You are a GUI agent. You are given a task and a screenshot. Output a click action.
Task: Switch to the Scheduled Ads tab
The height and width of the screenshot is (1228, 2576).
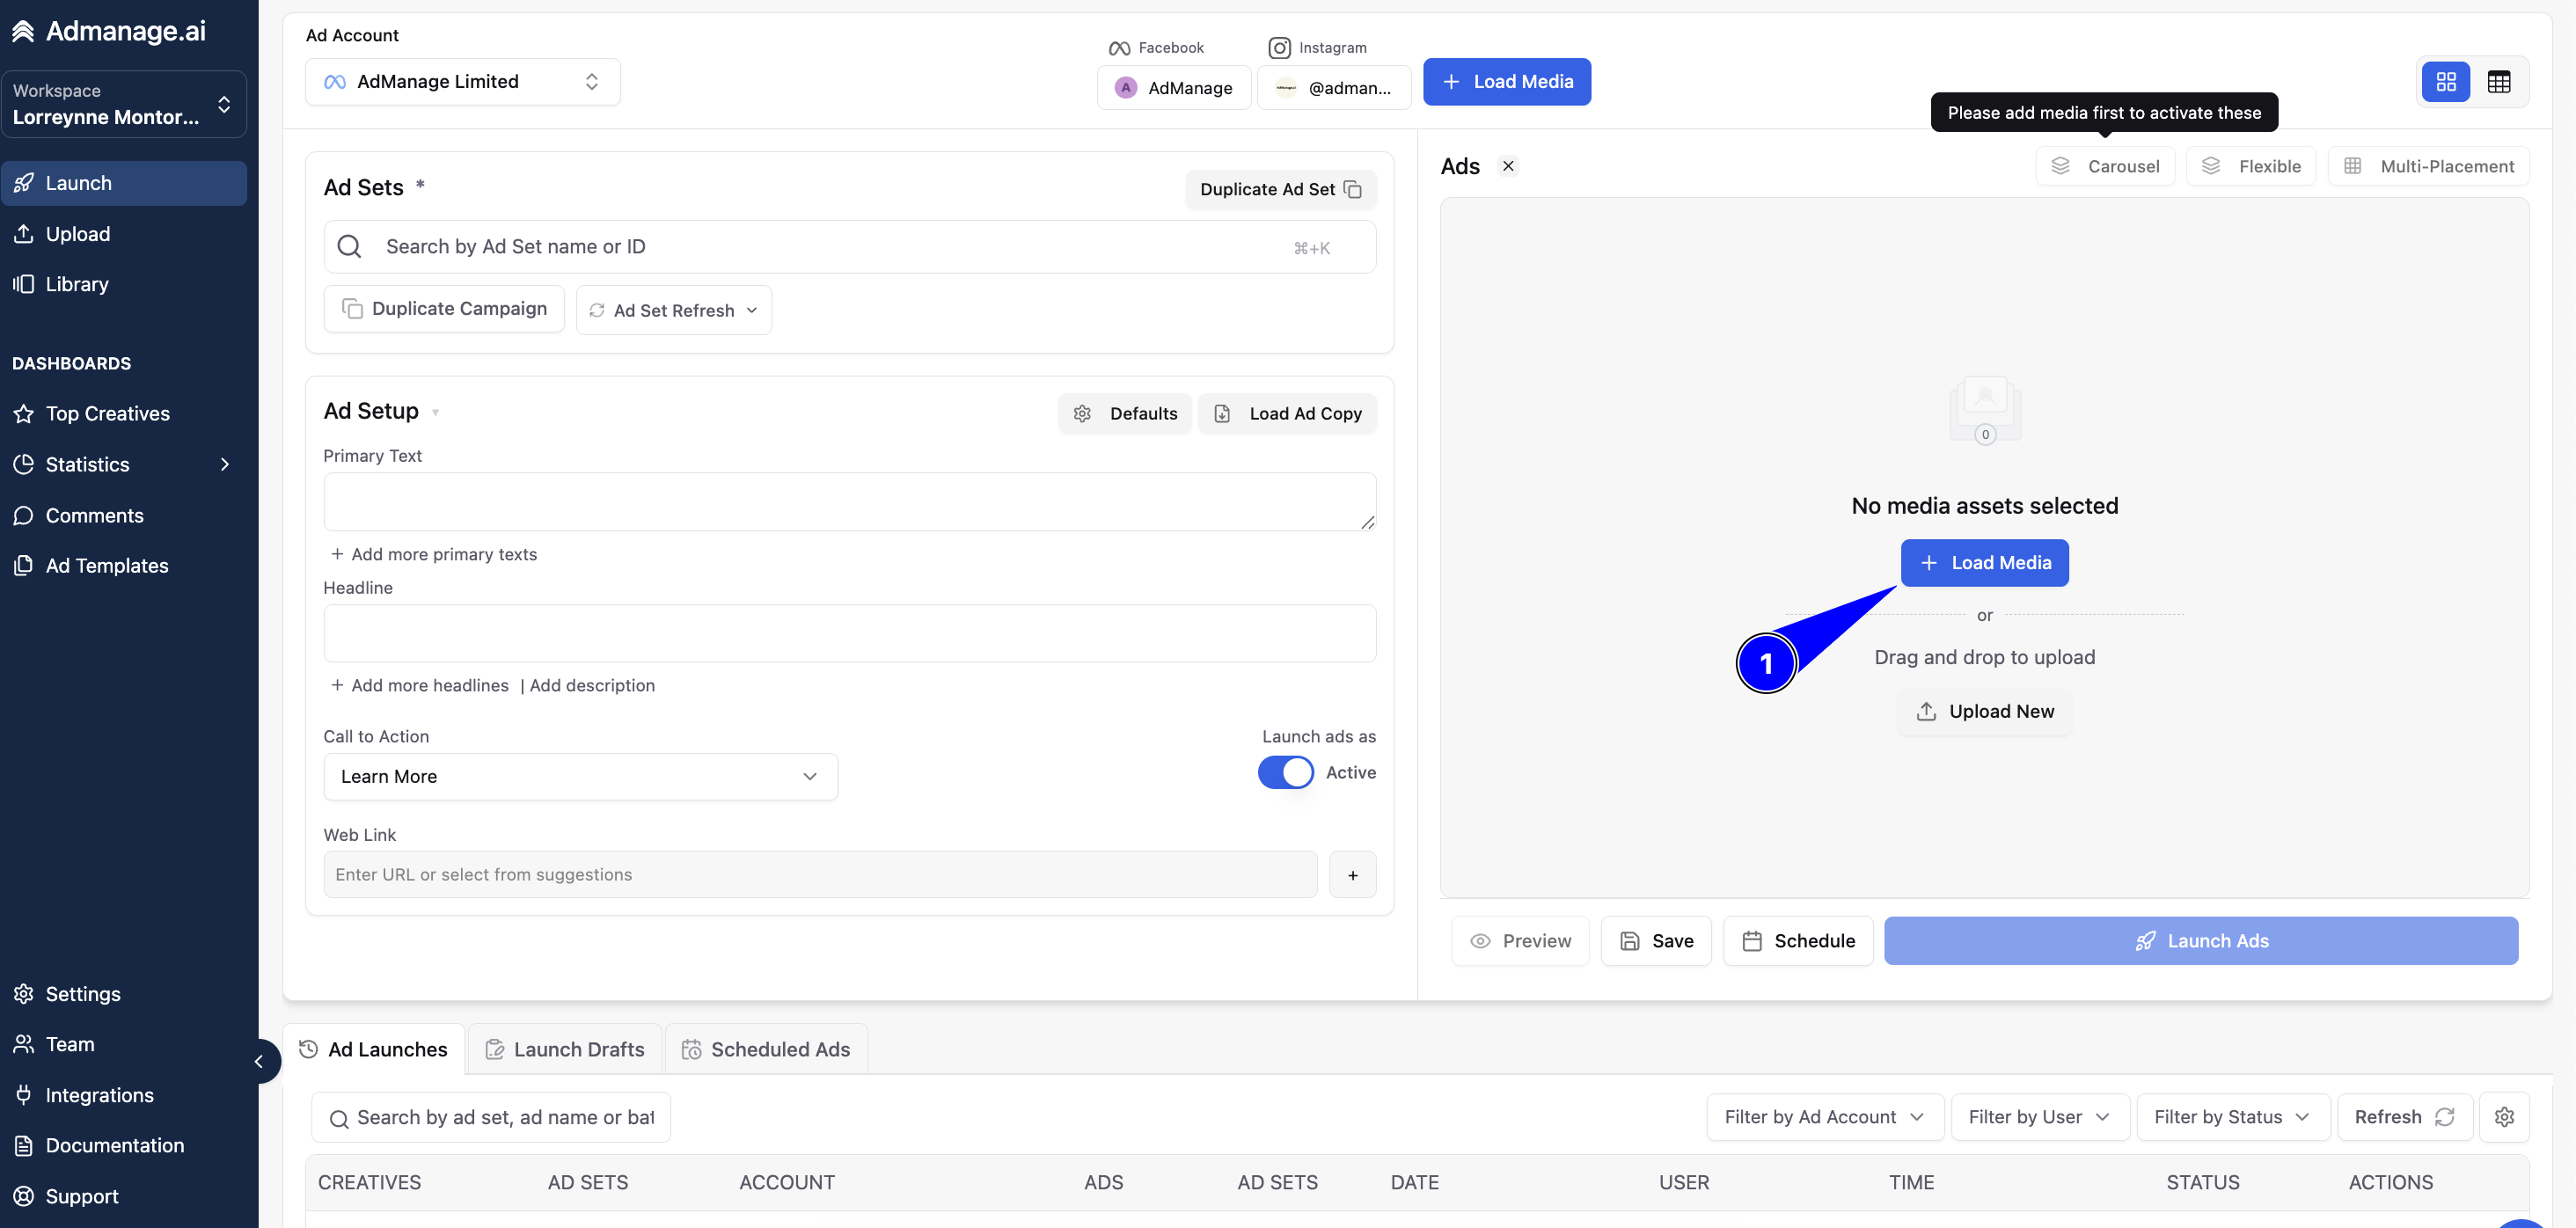766,1050
